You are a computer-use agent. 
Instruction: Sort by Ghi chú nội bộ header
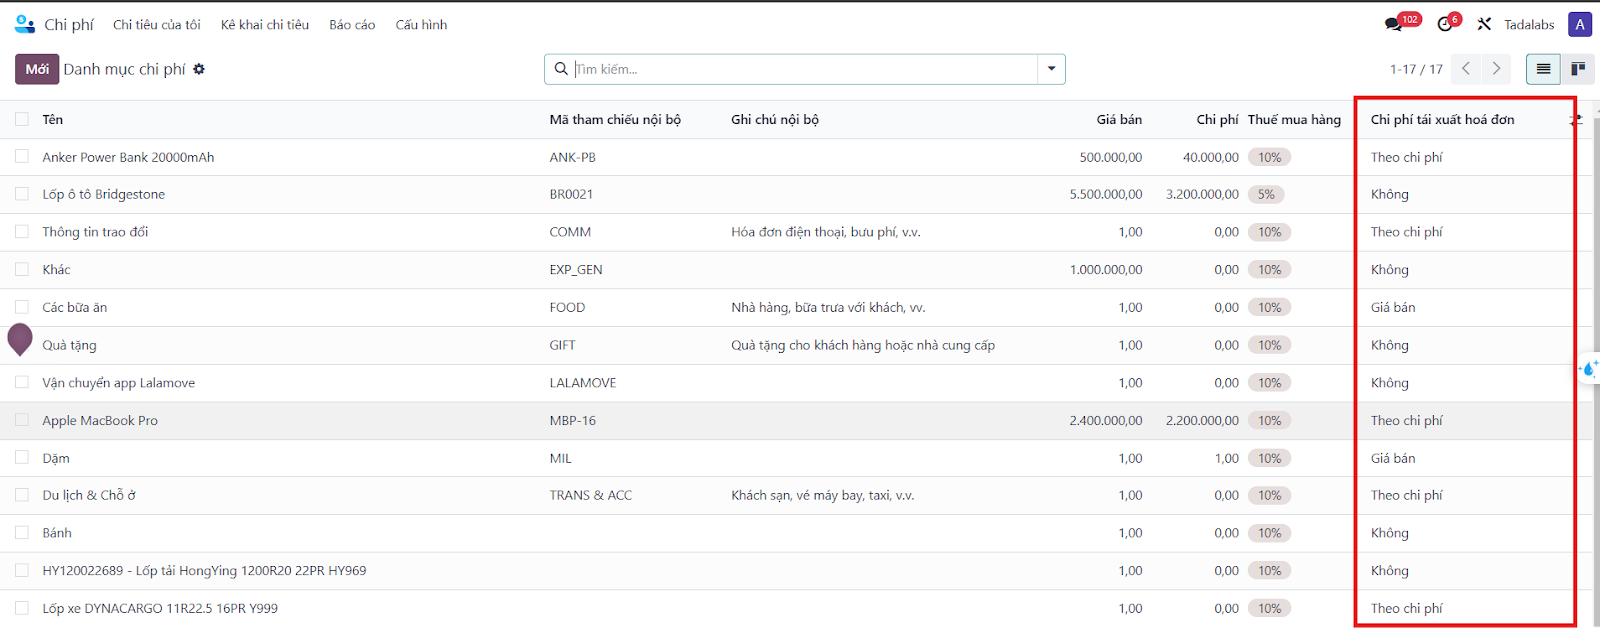point(775,119)
